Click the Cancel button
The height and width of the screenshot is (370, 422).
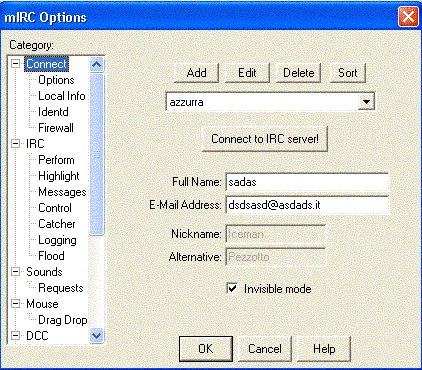(265, 349)
